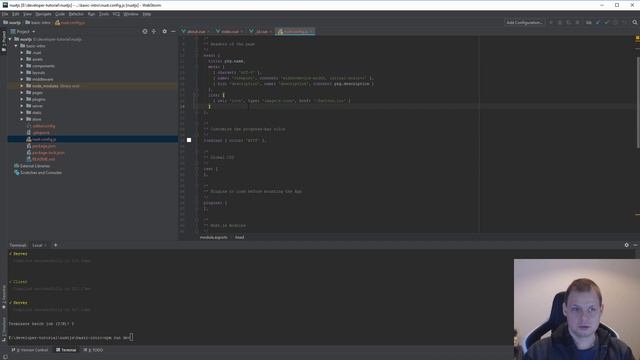Select the nuxt.config.js editor tab
Image resolution: width=640 pixels, height=360 pixels.
[295, 31]
